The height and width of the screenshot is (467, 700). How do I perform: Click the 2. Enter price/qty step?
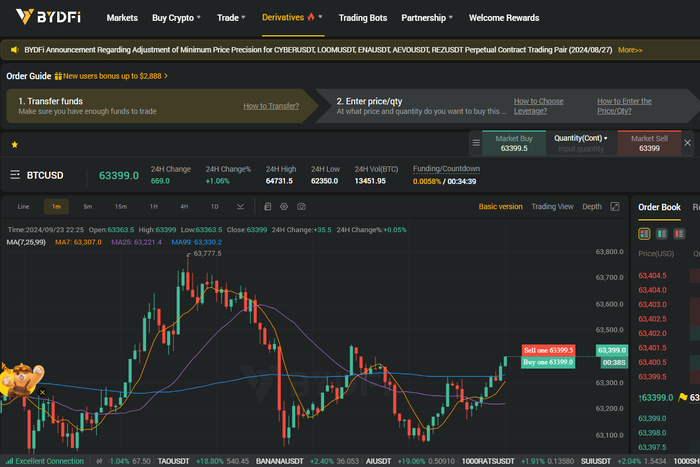coord(507,106)
